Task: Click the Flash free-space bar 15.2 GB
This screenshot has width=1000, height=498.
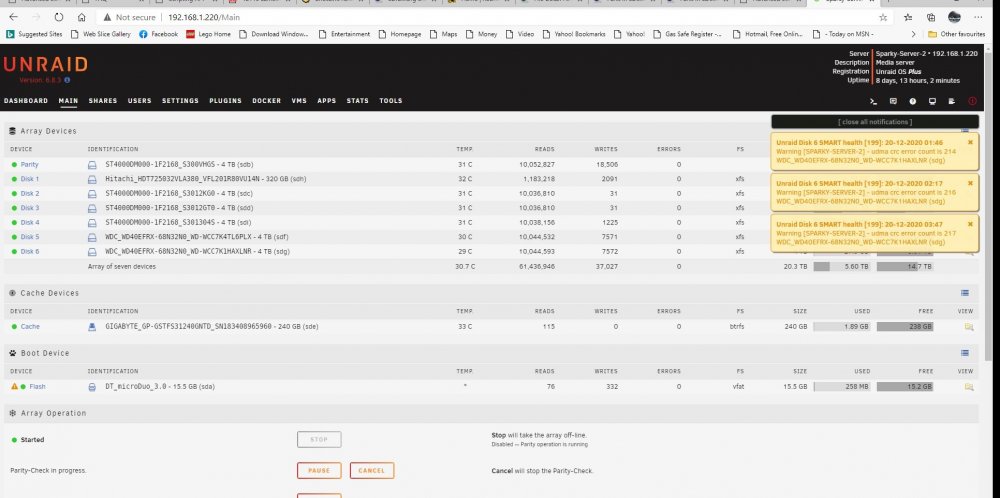Action: 905,386
